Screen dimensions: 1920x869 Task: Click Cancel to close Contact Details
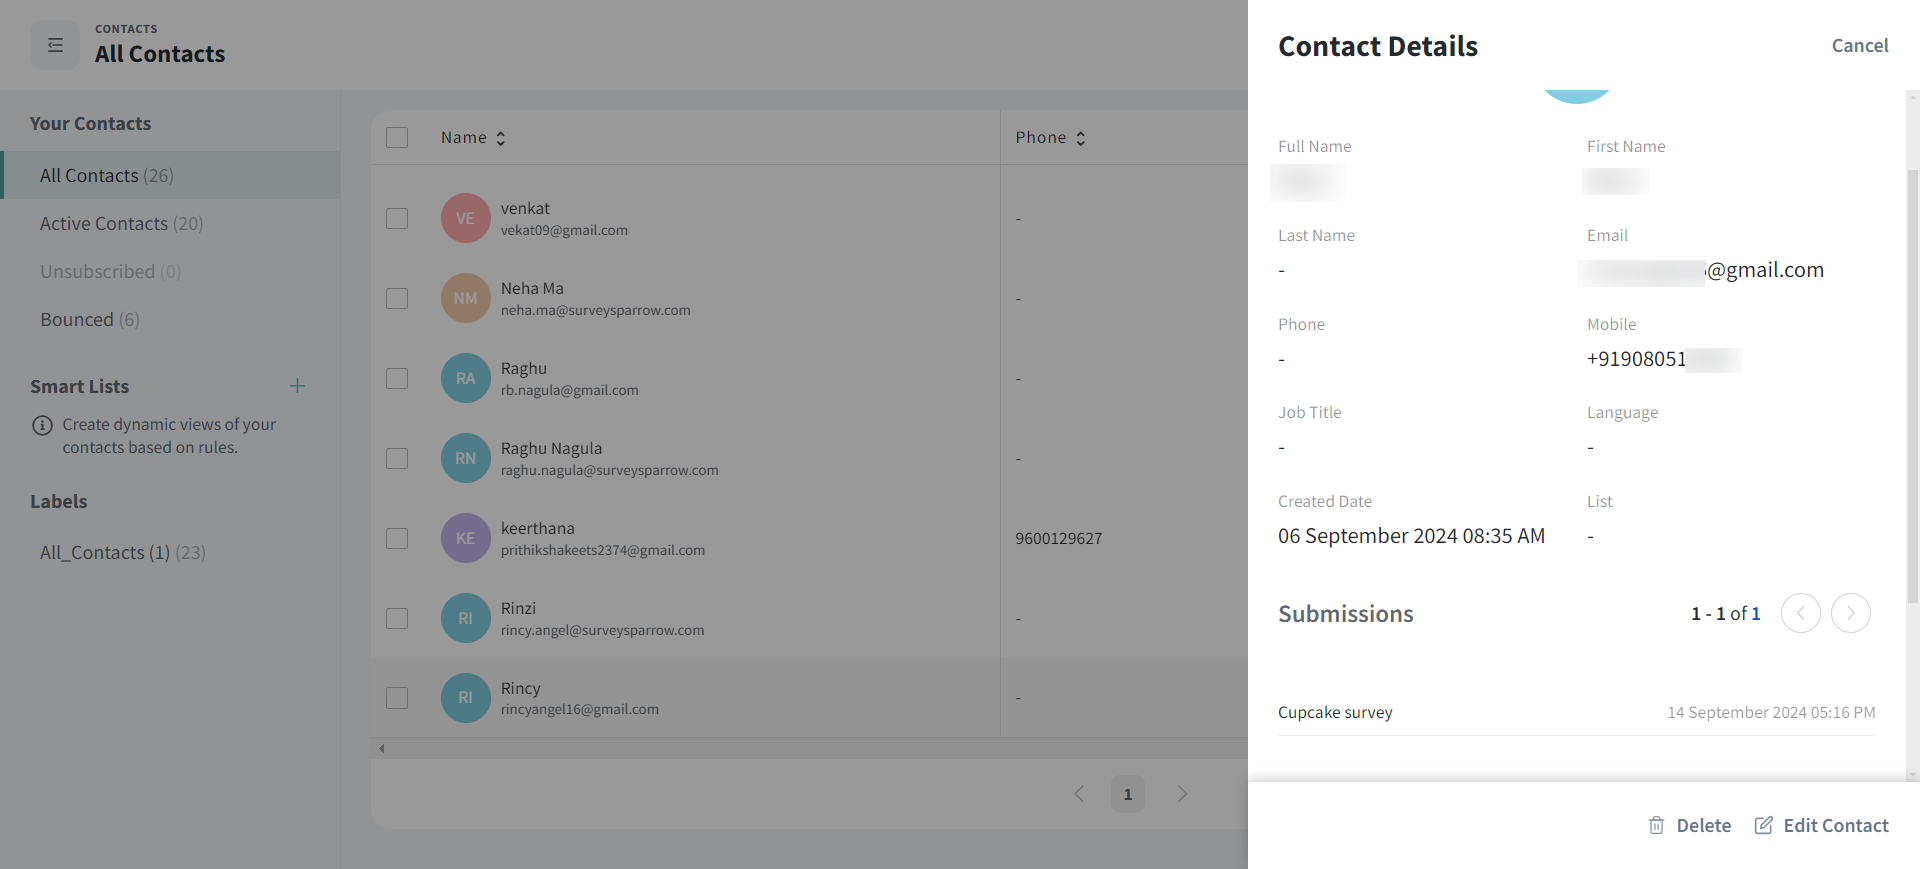tap(1859, 45)
